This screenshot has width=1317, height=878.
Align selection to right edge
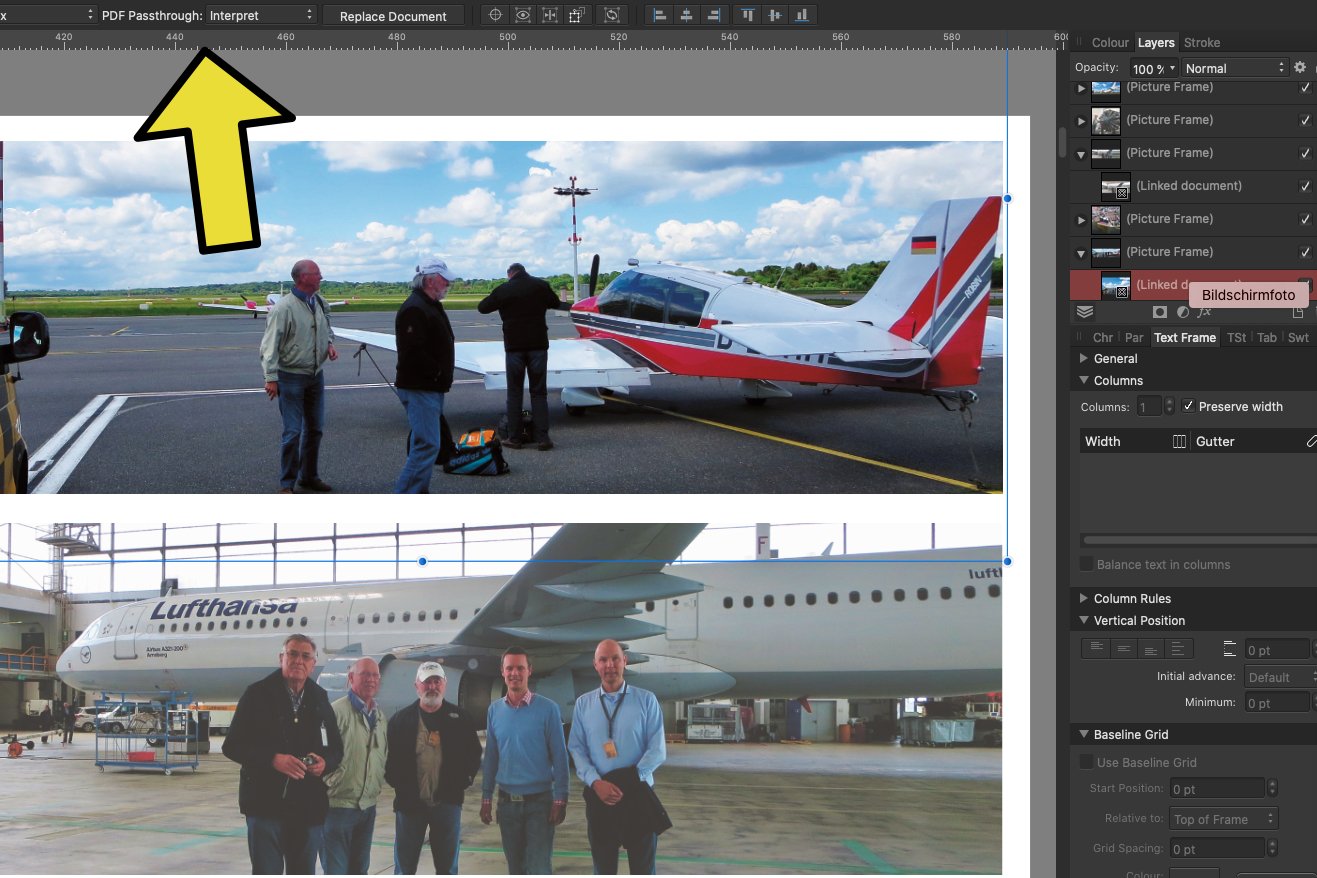tap(713, 15)
